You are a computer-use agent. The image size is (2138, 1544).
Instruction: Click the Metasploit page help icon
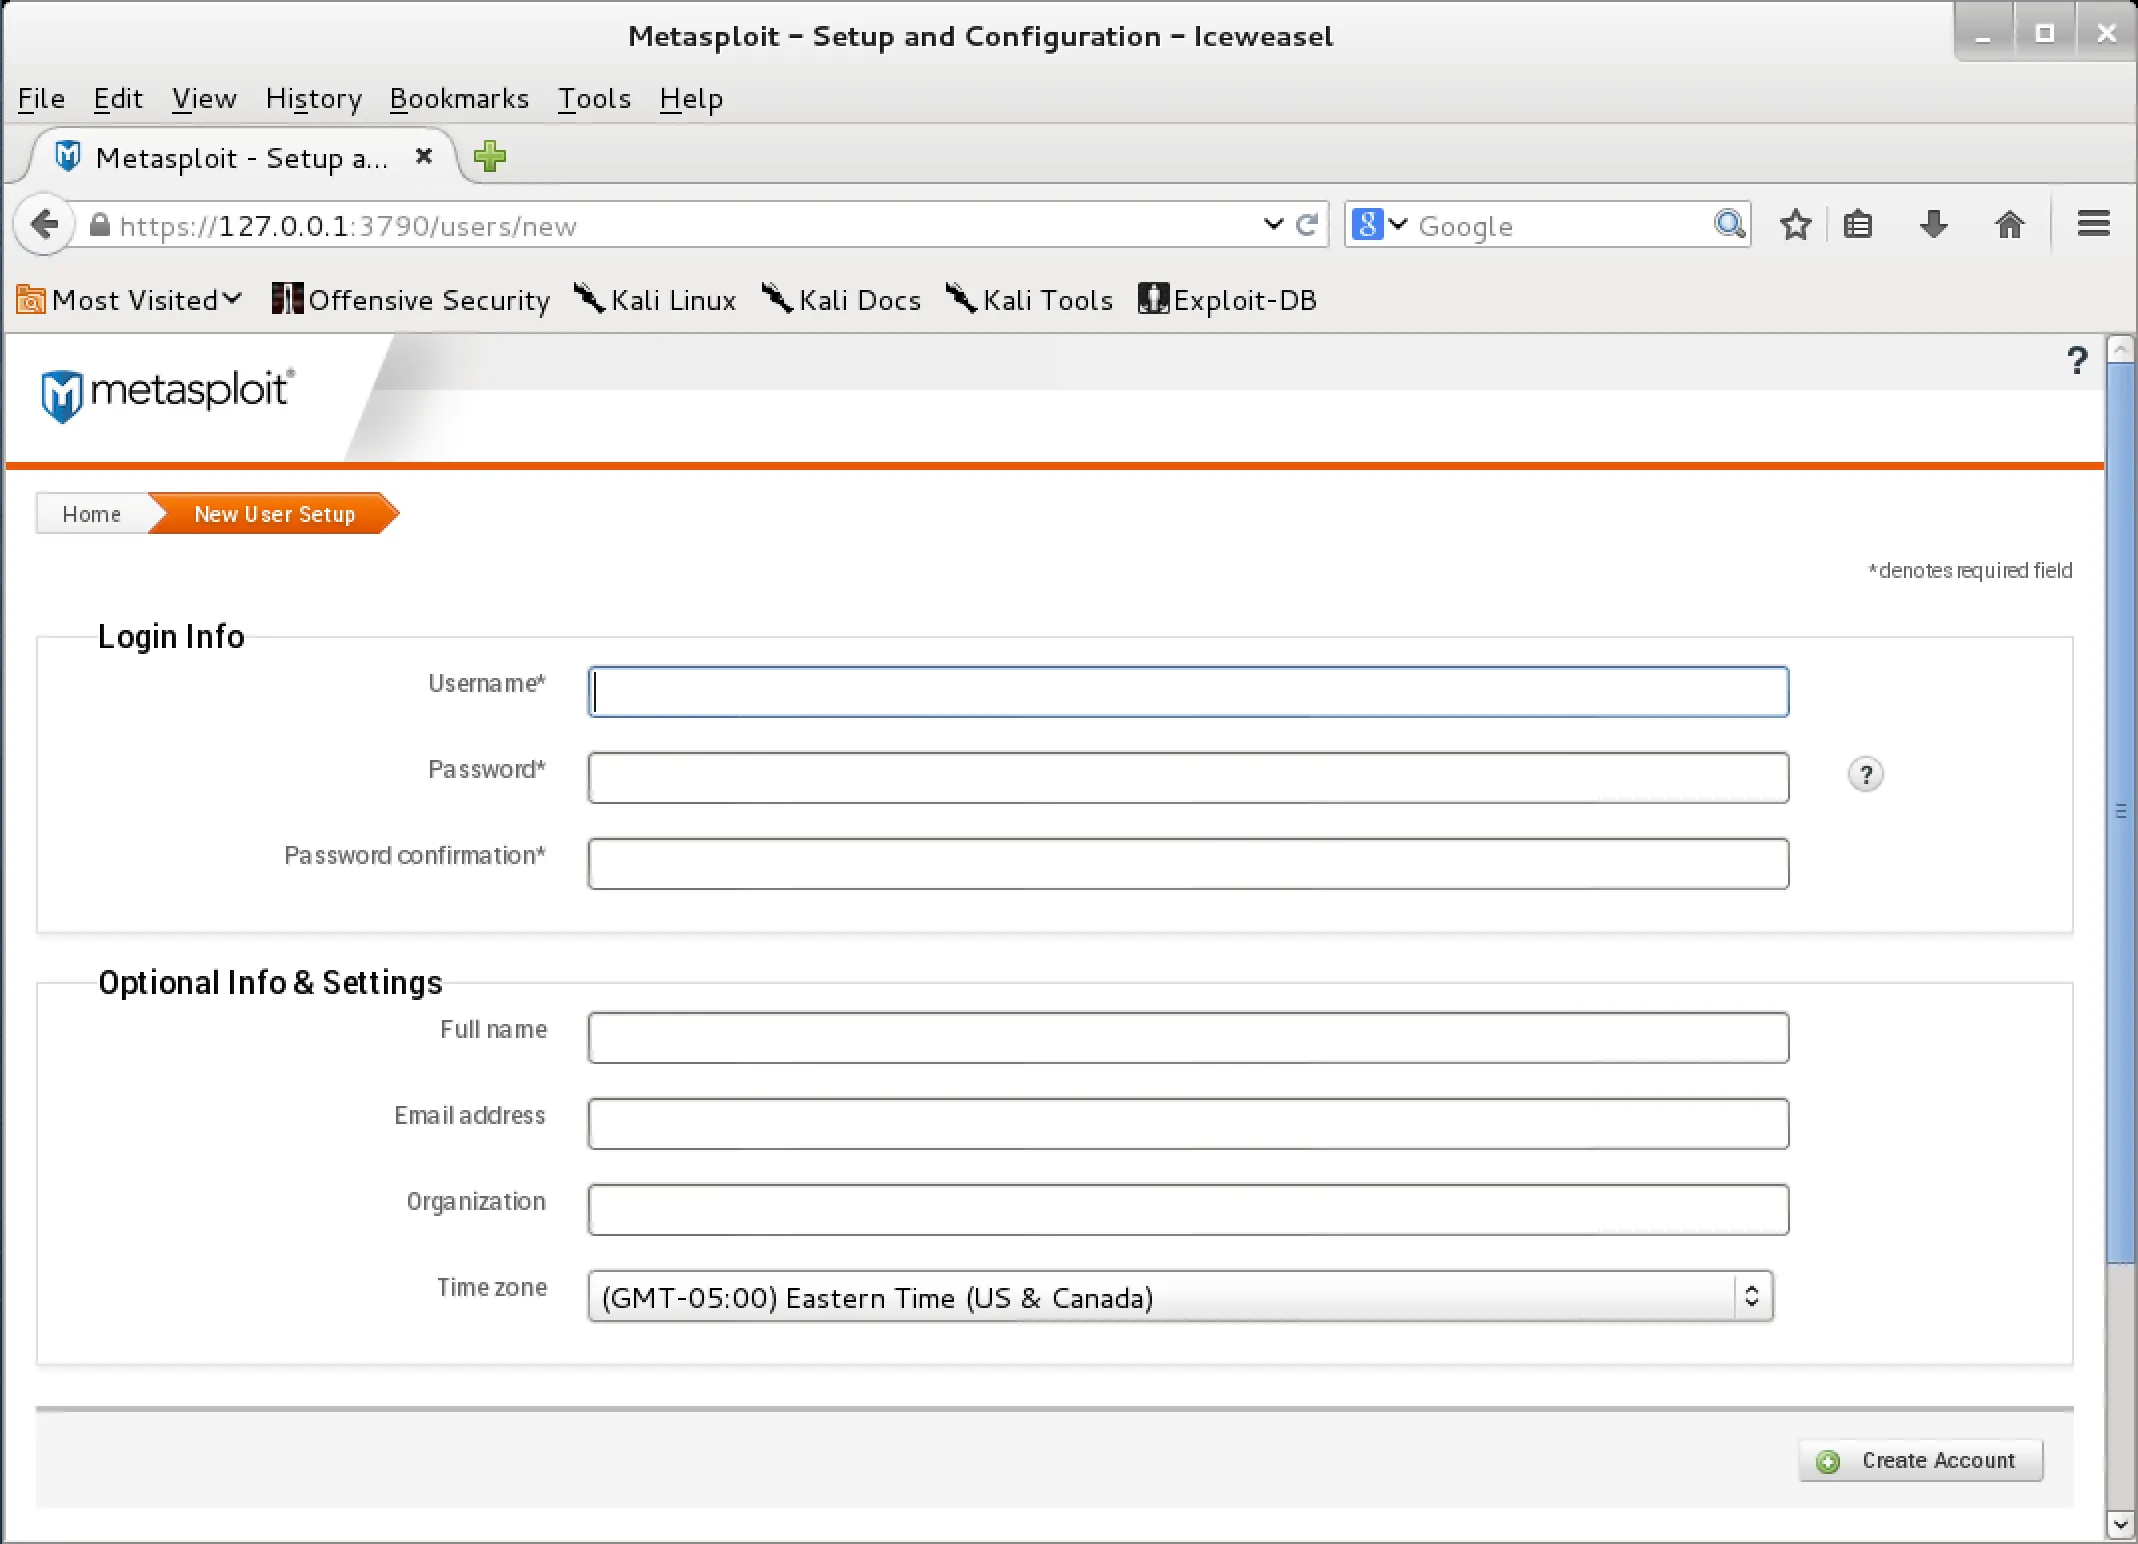[2077, 360]
